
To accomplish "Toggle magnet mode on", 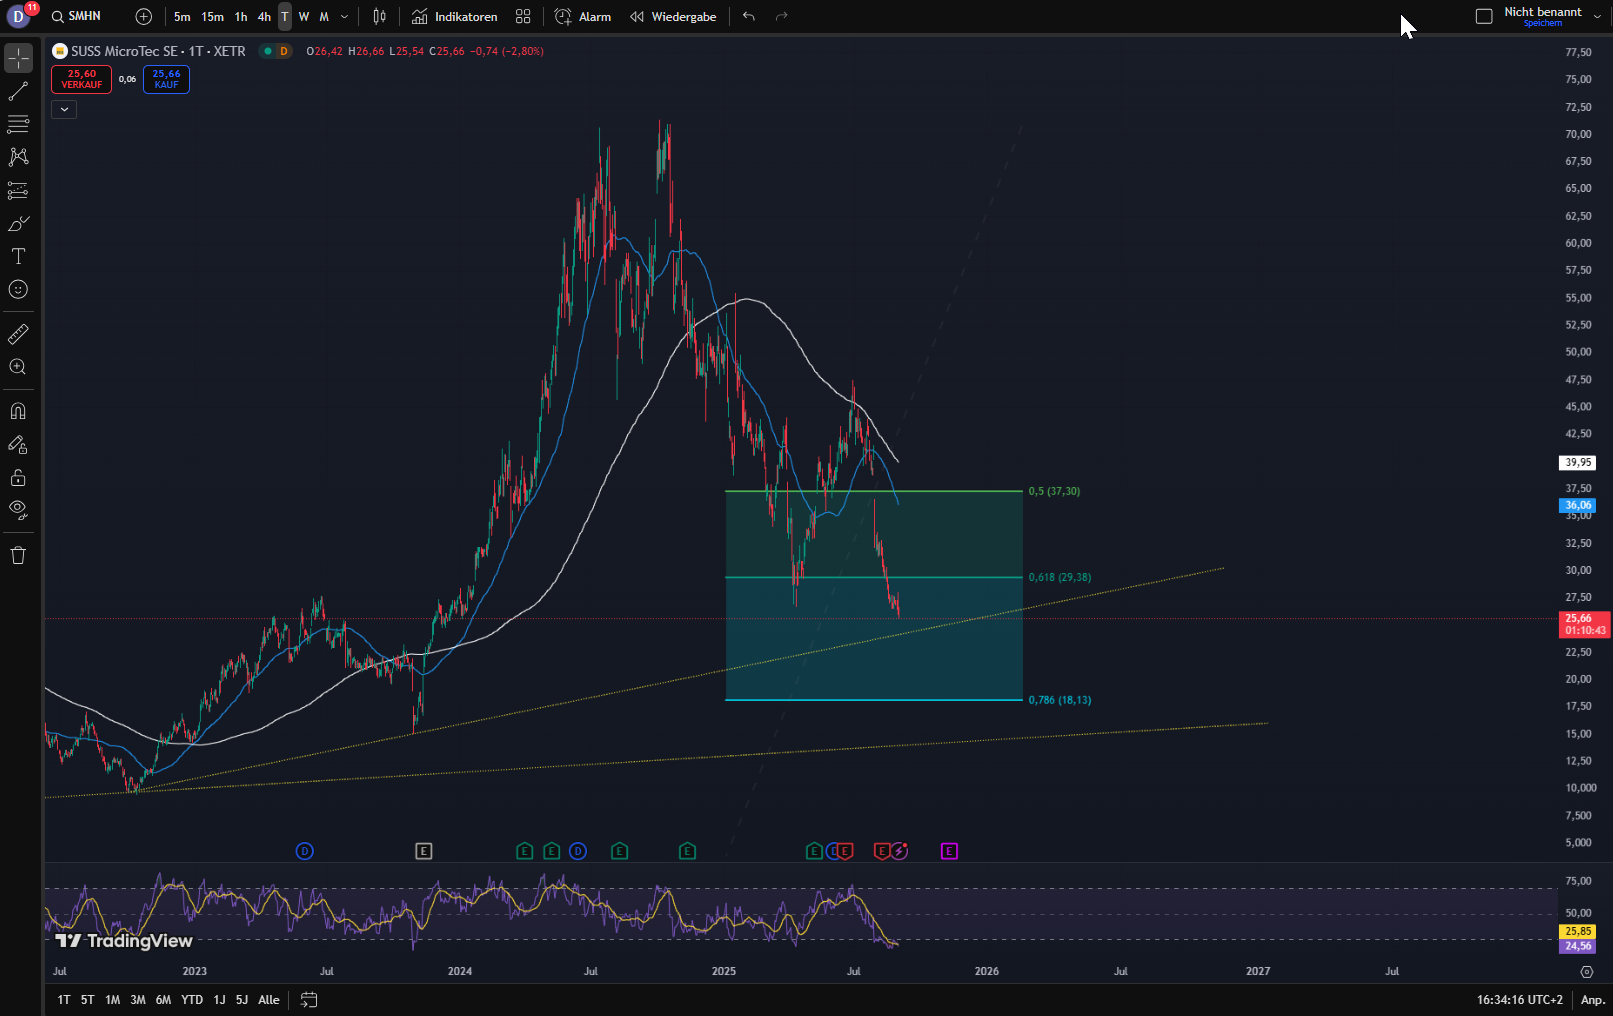I will pos(18,411).
